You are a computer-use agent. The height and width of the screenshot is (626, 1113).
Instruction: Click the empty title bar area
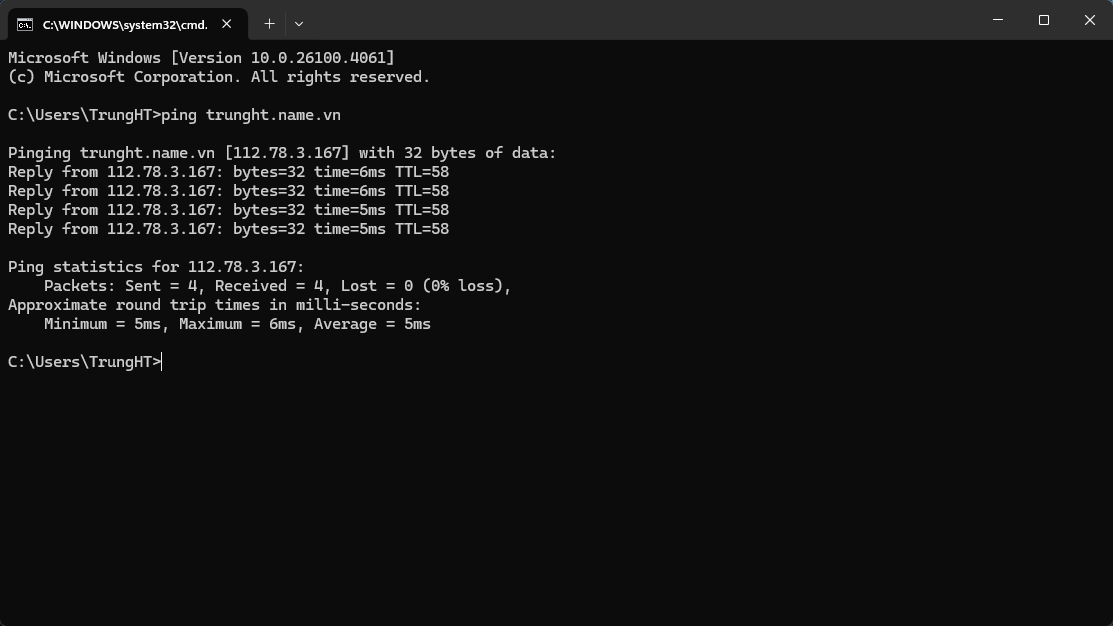[640, 20]
